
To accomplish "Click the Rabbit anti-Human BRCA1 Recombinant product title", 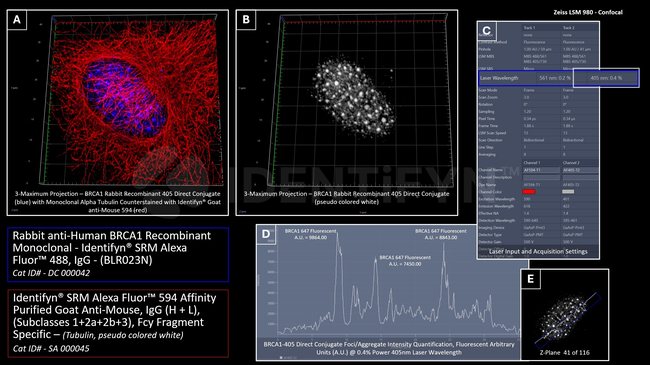I will point(112,248).
